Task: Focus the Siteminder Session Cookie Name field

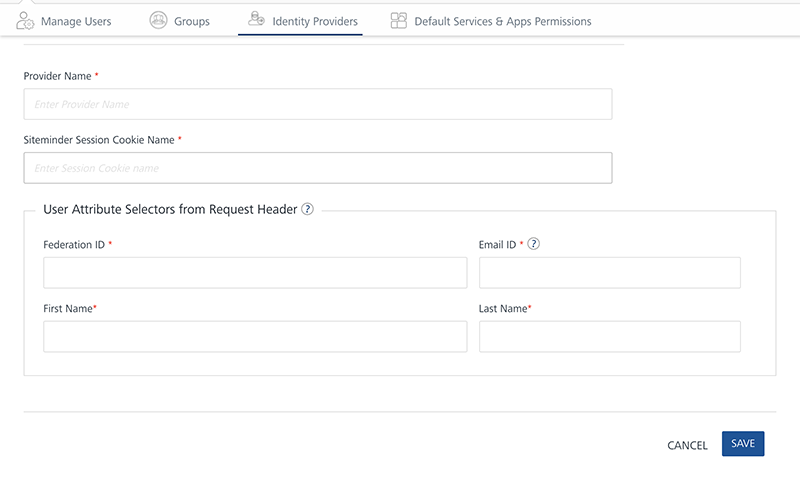Action: 318,168
